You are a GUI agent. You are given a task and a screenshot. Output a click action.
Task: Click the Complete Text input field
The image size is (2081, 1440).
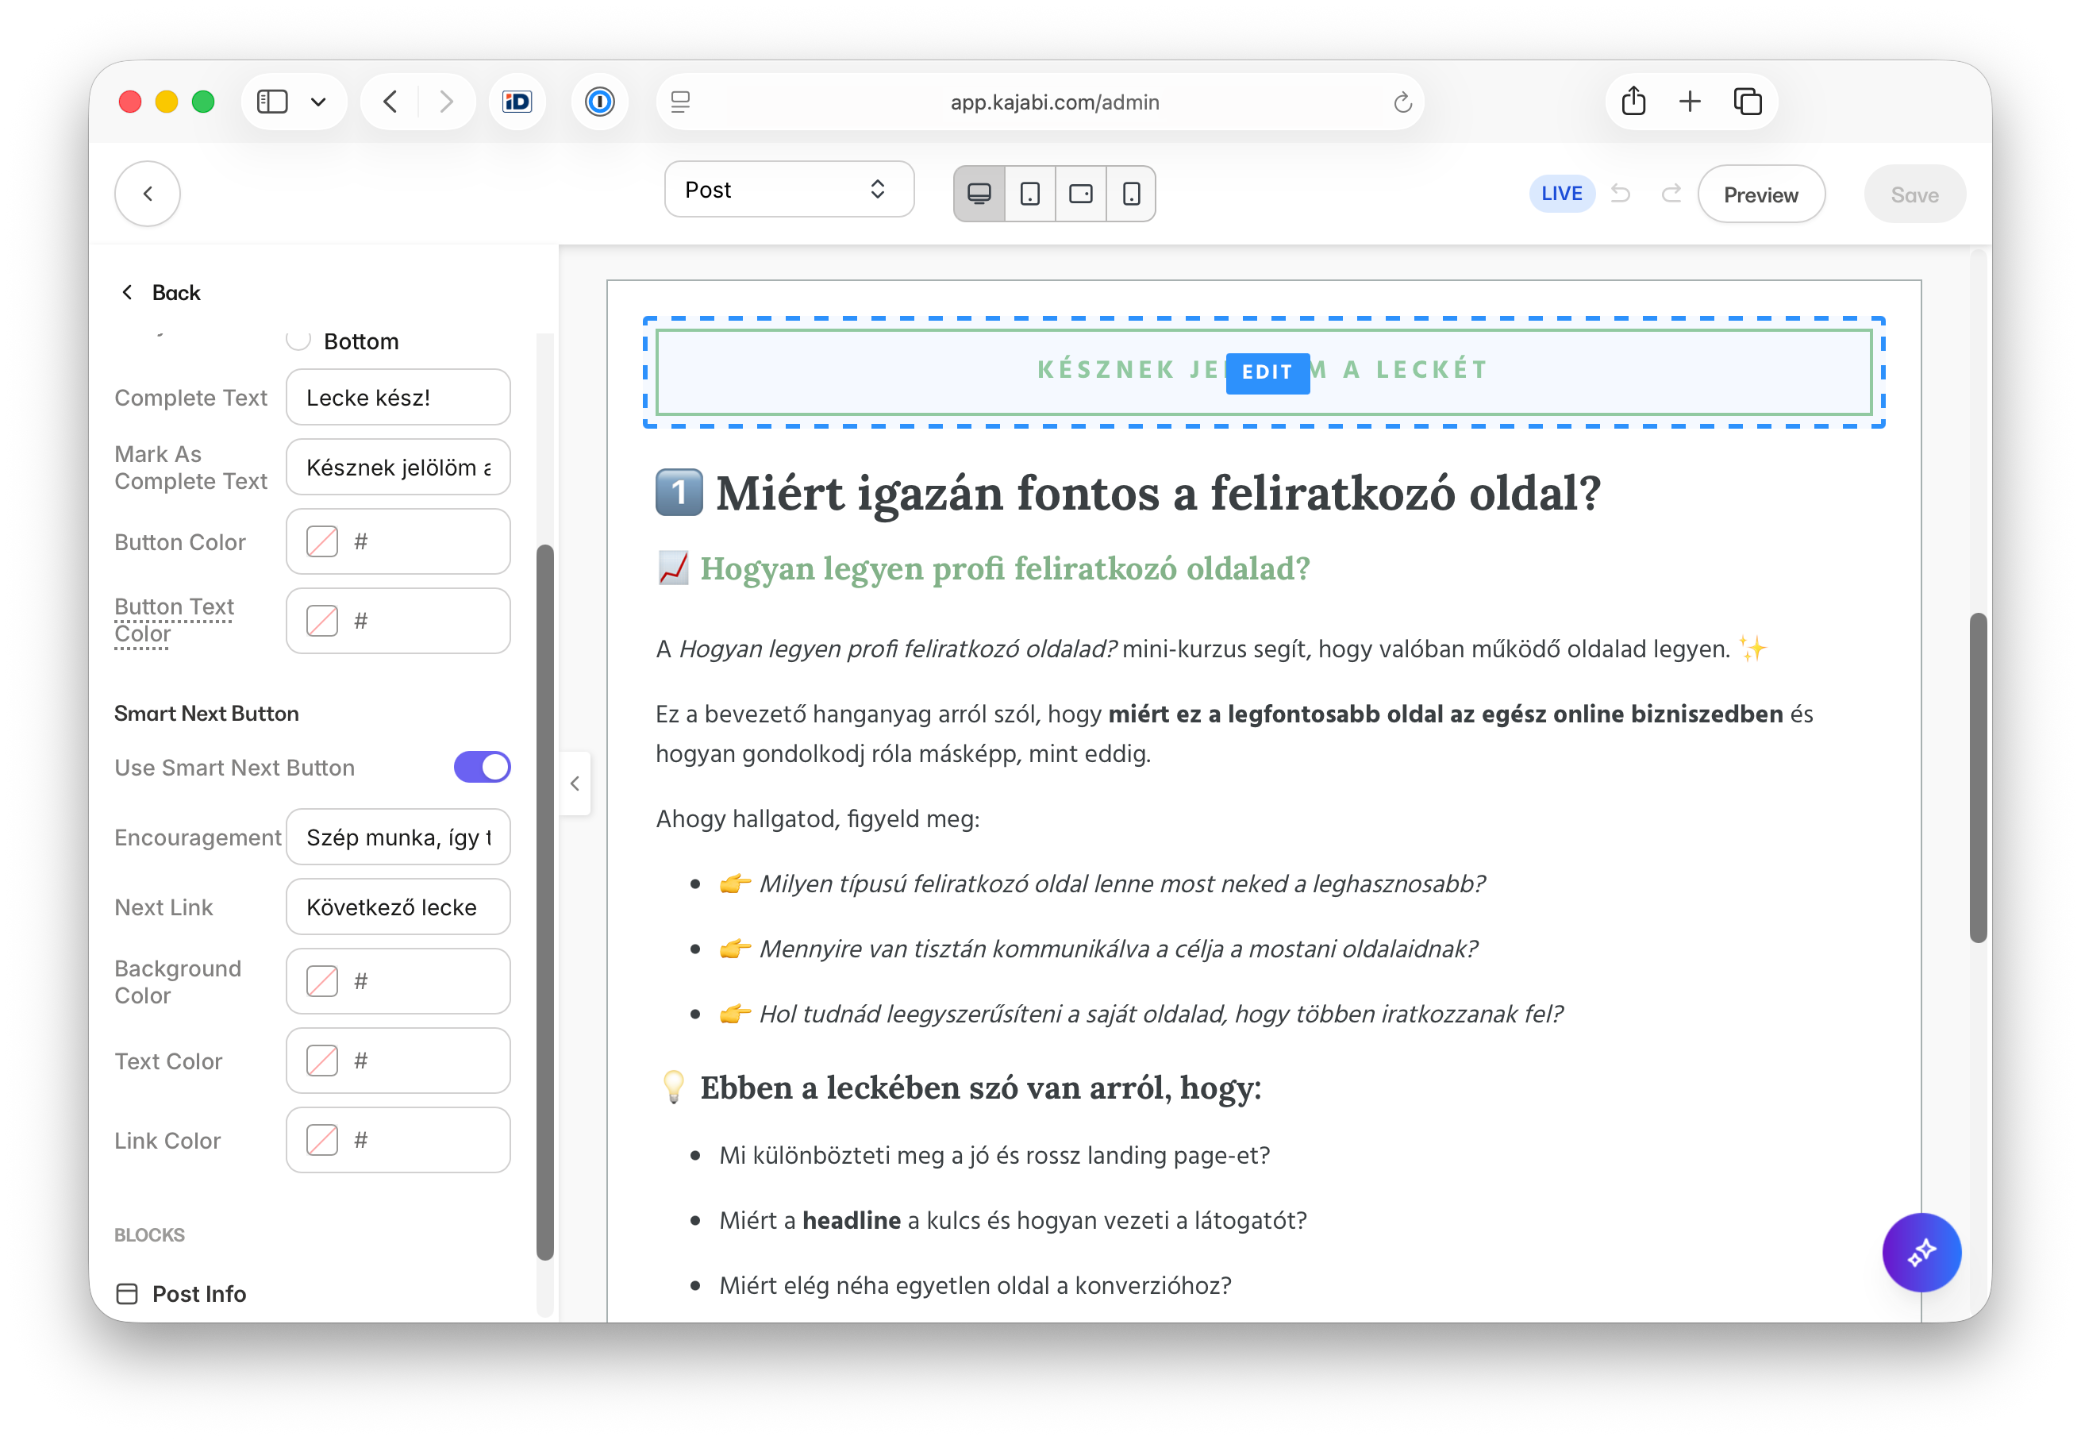click(398, 398)
